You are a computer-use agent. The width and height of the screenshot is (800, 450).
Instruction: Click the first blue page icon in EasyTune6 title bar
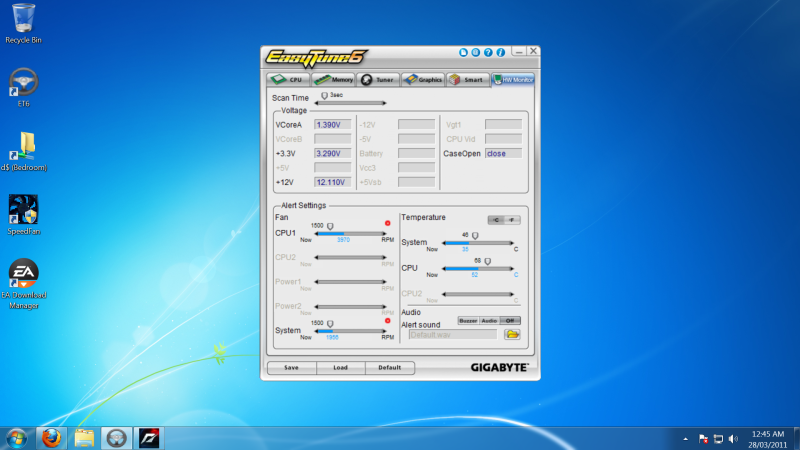tap(463, 53)
